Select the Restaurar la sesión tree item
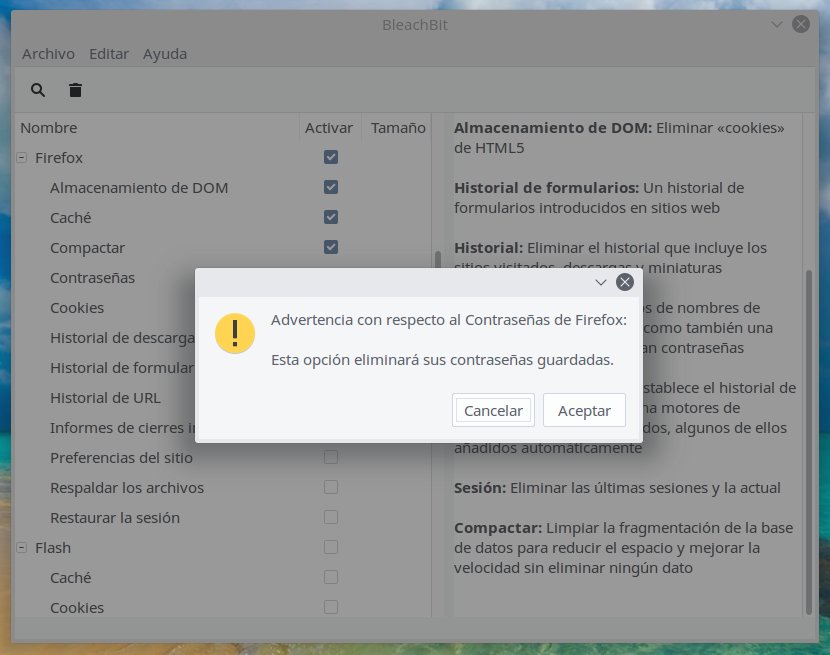830x655 pixels. (x=115, y=518)
